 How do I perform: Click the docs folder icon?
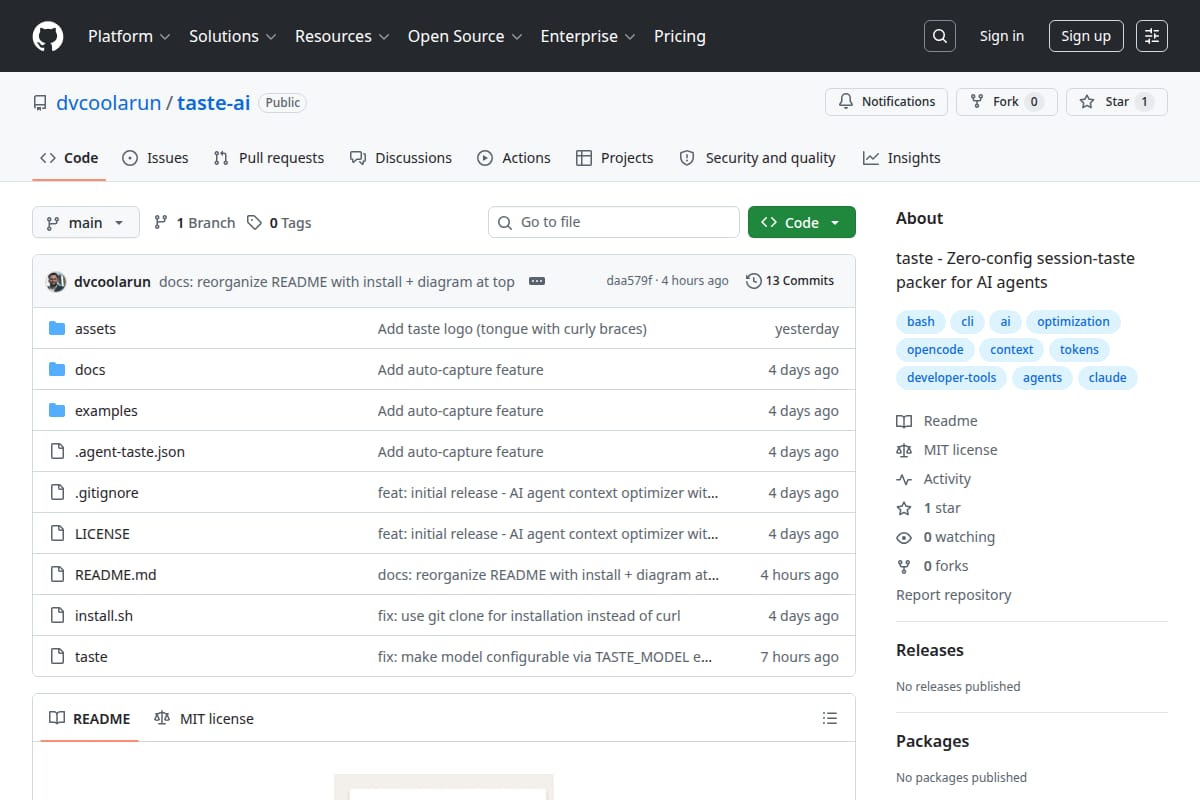click(x=57, y=370)
